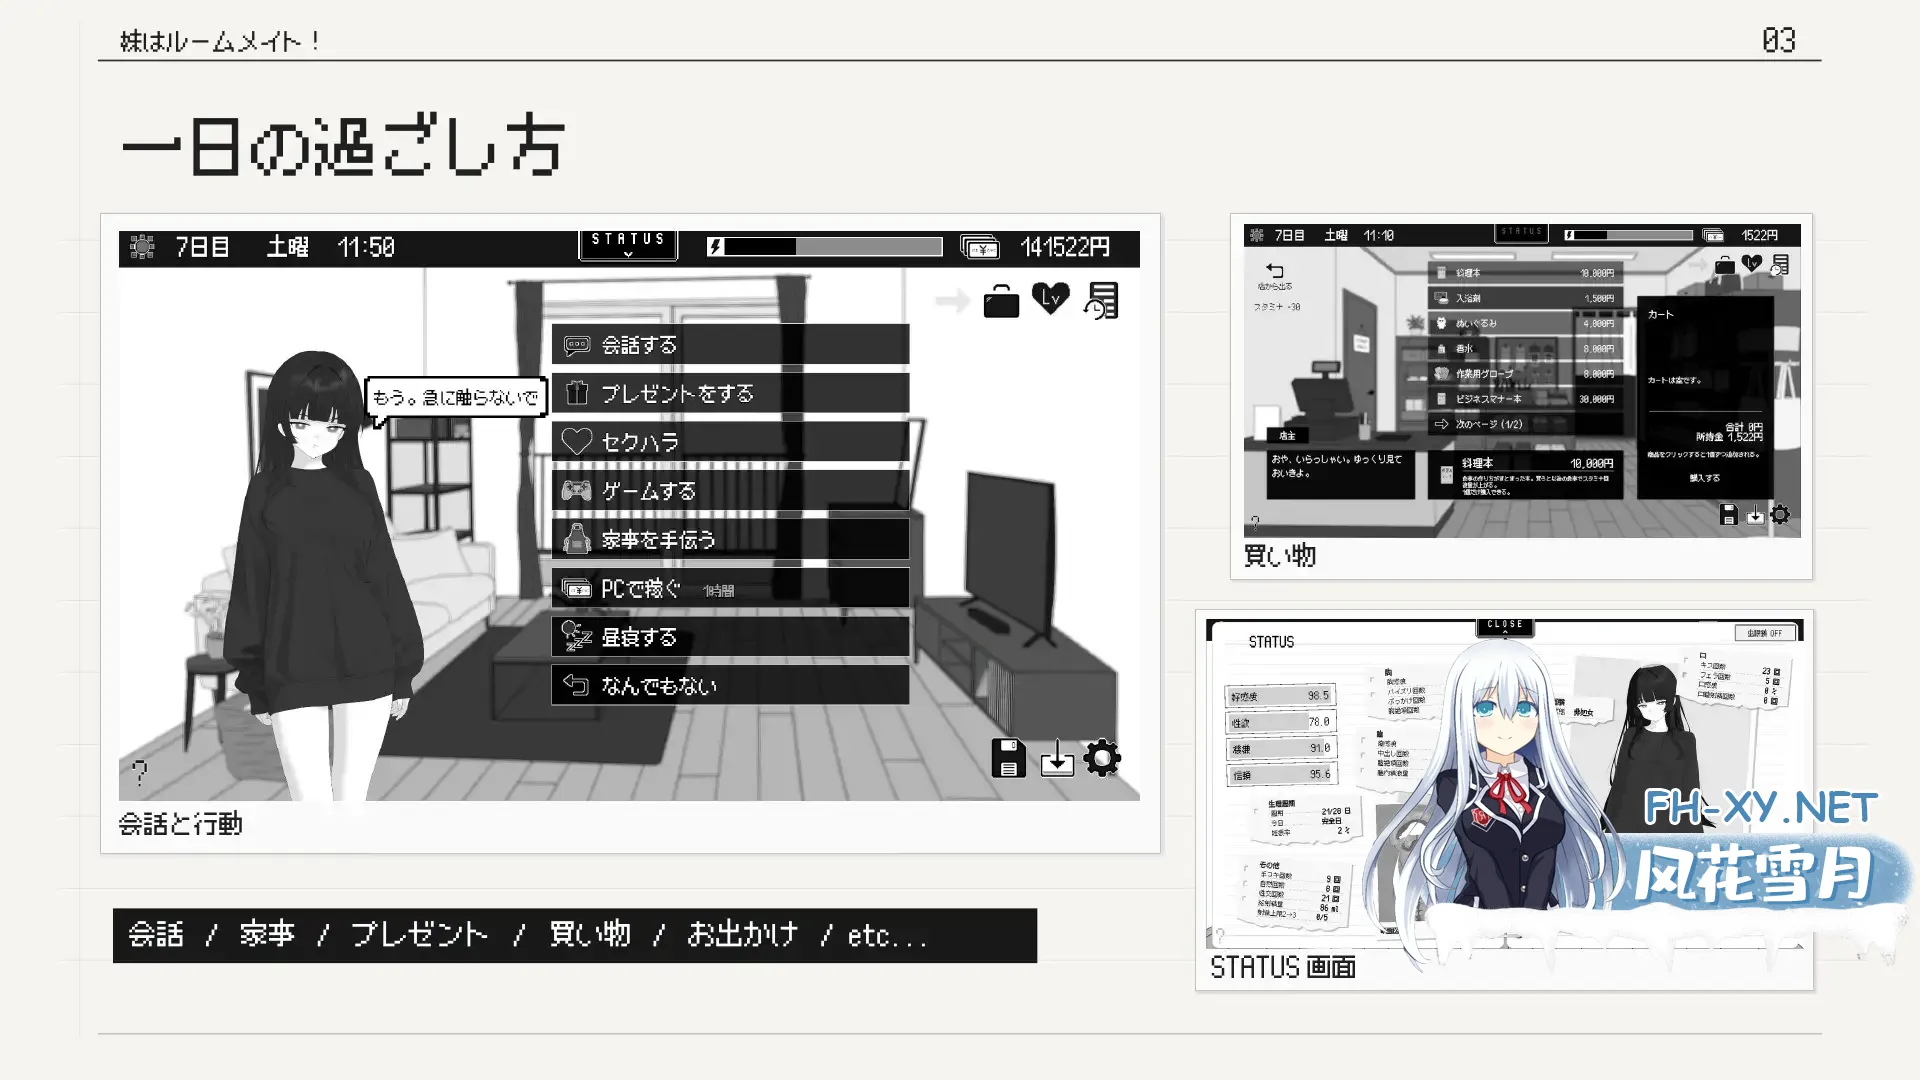Toggle the OFF switch in STATUS screen
This screenshot has height=1080, width=1920.
pos(1765,633)
